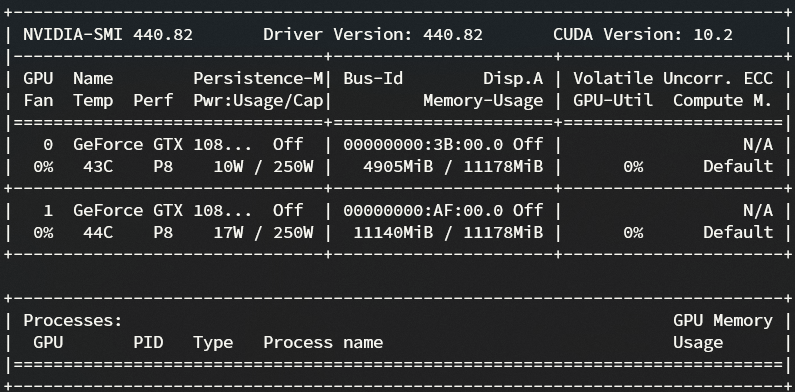Image resolution: width=795 pixels, height=392 pixels.
Task: Select the PID column header
Action: click(x=148, y=342)
